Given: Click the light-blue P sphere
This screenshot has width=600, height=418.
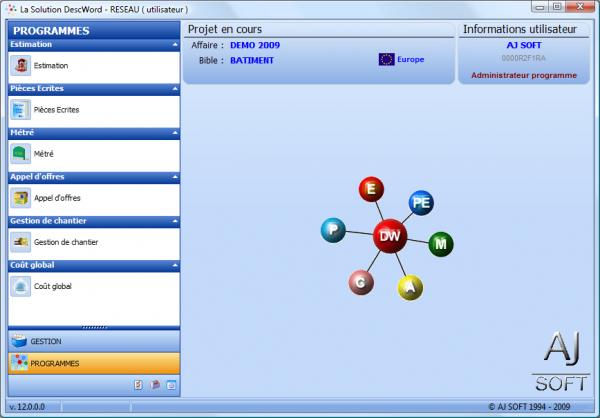Looking at the screenshot, I should [x=333, y=230].
